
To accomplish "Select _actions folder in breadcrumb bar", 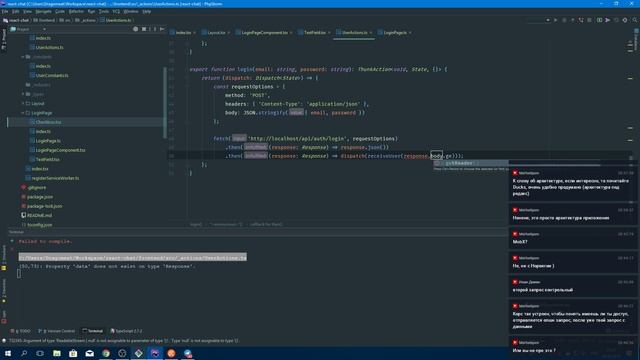I will click(86, 20).
